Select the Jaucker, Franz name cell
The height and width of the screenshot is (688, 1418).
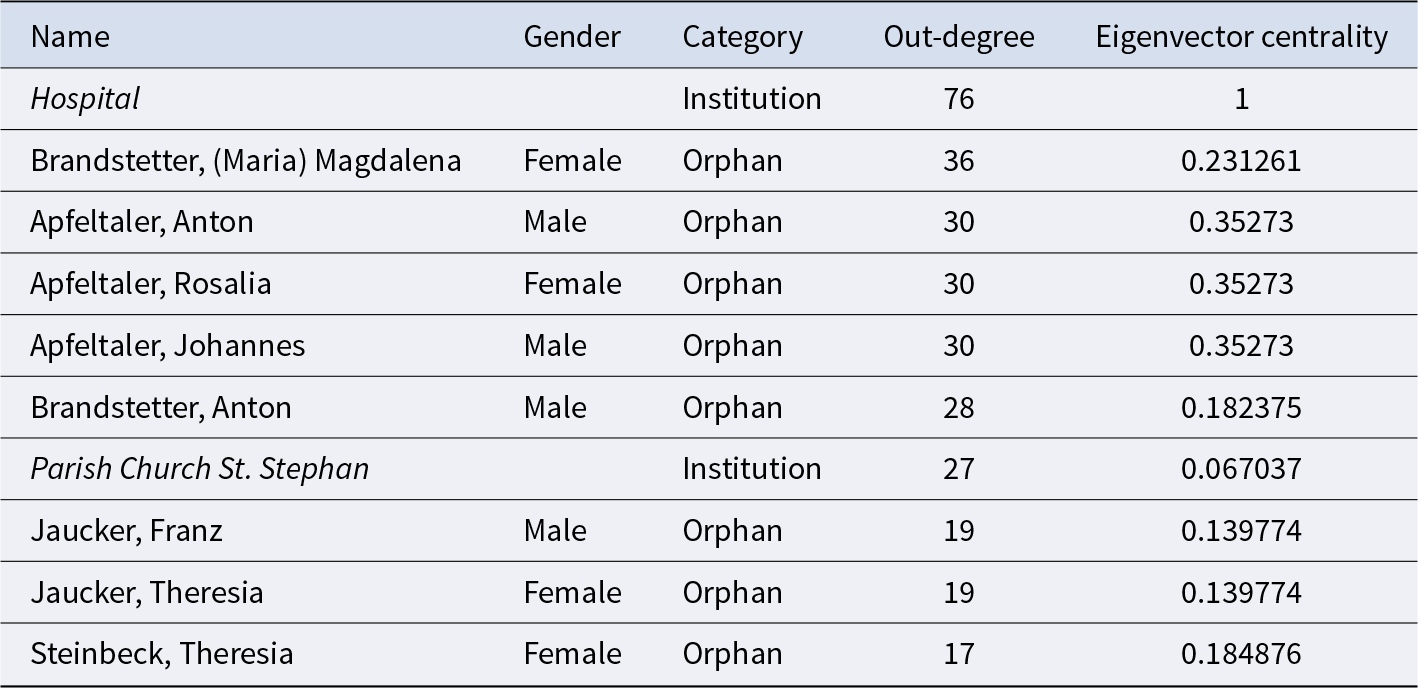click(x=127, y=530)
